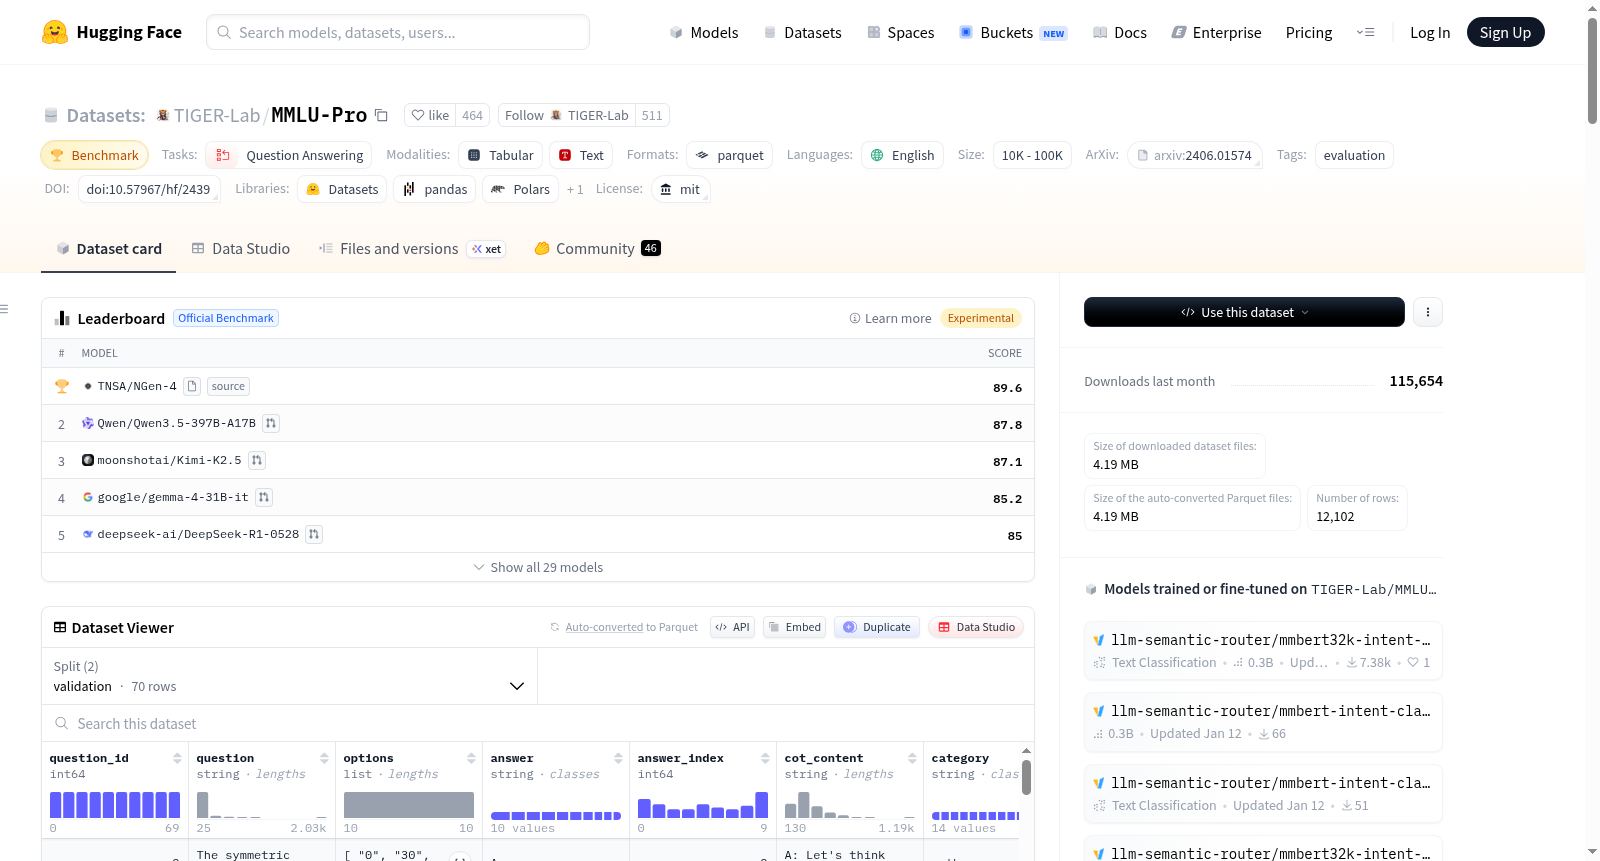1600x861 pixels.
Task: Open the left sidebar table of contents icon
Action: pos(4,309)
